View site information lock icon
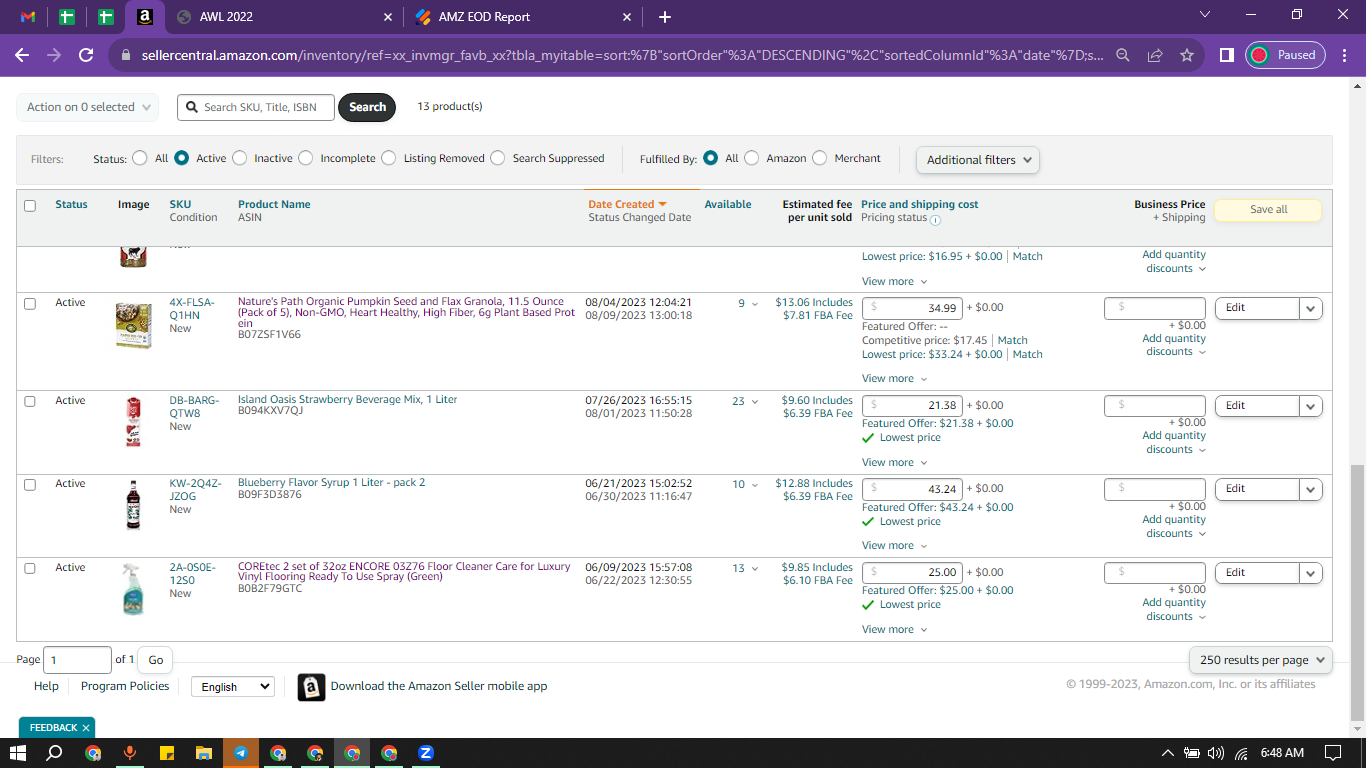 (125, 56)
